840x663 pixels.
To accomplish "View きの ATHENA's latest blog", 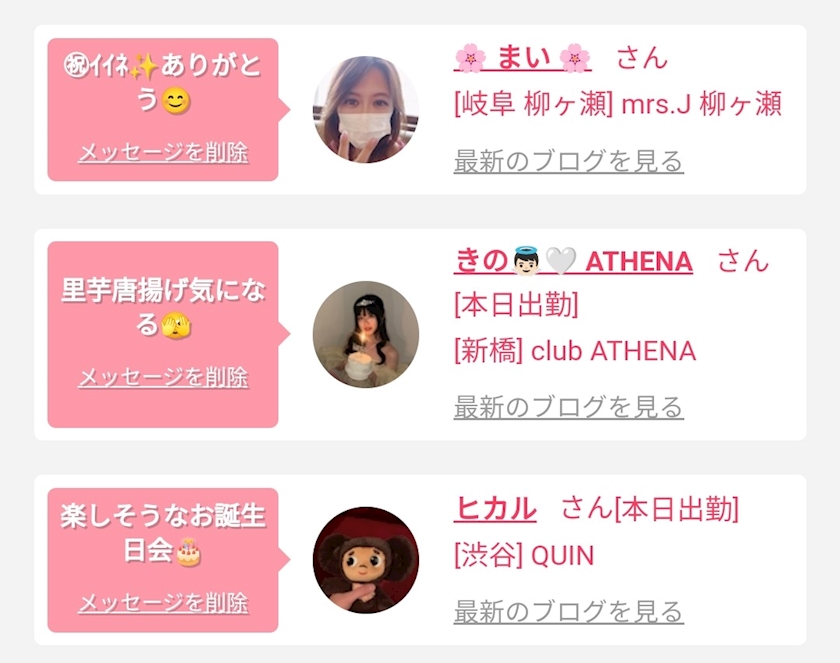I will click(568, 407).
